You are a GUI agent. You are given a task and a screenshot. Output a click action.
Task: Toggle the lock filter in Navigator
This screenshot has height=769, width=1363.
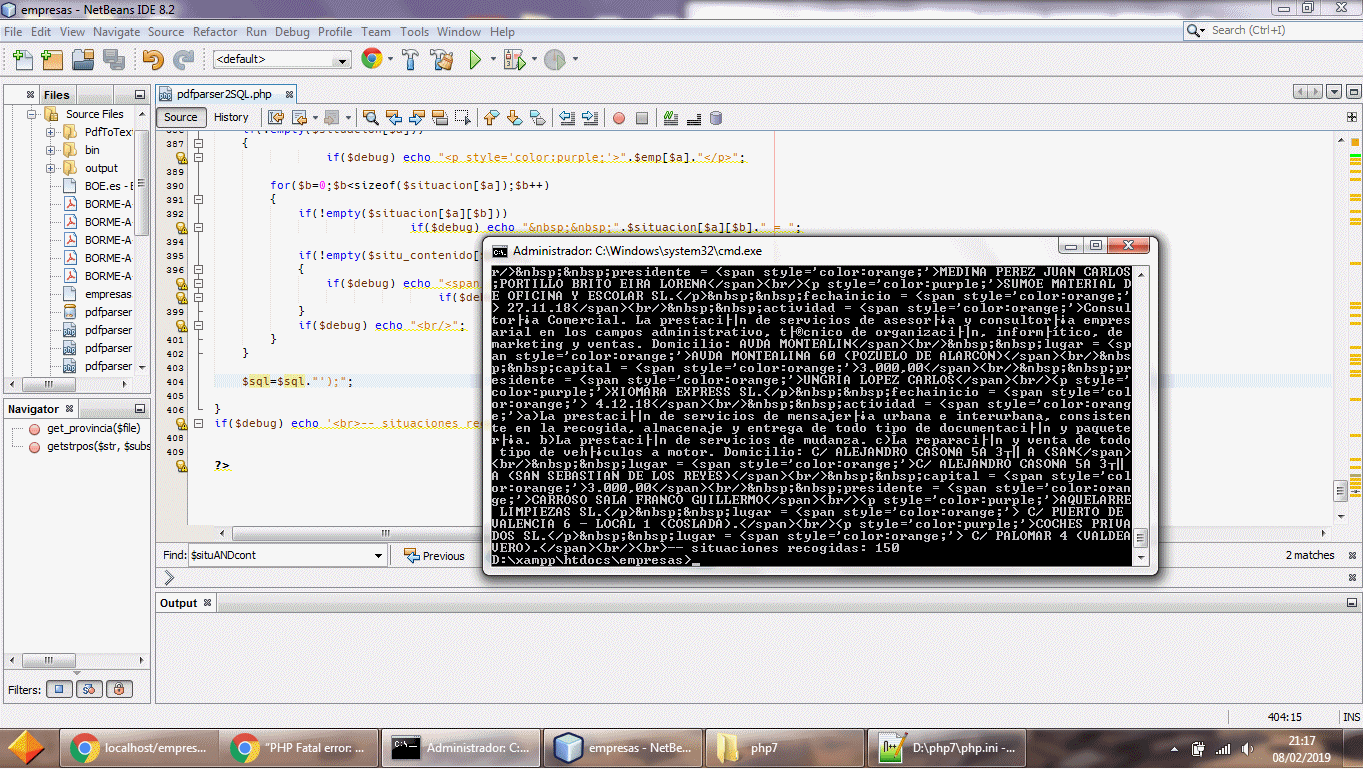point(119,689)
